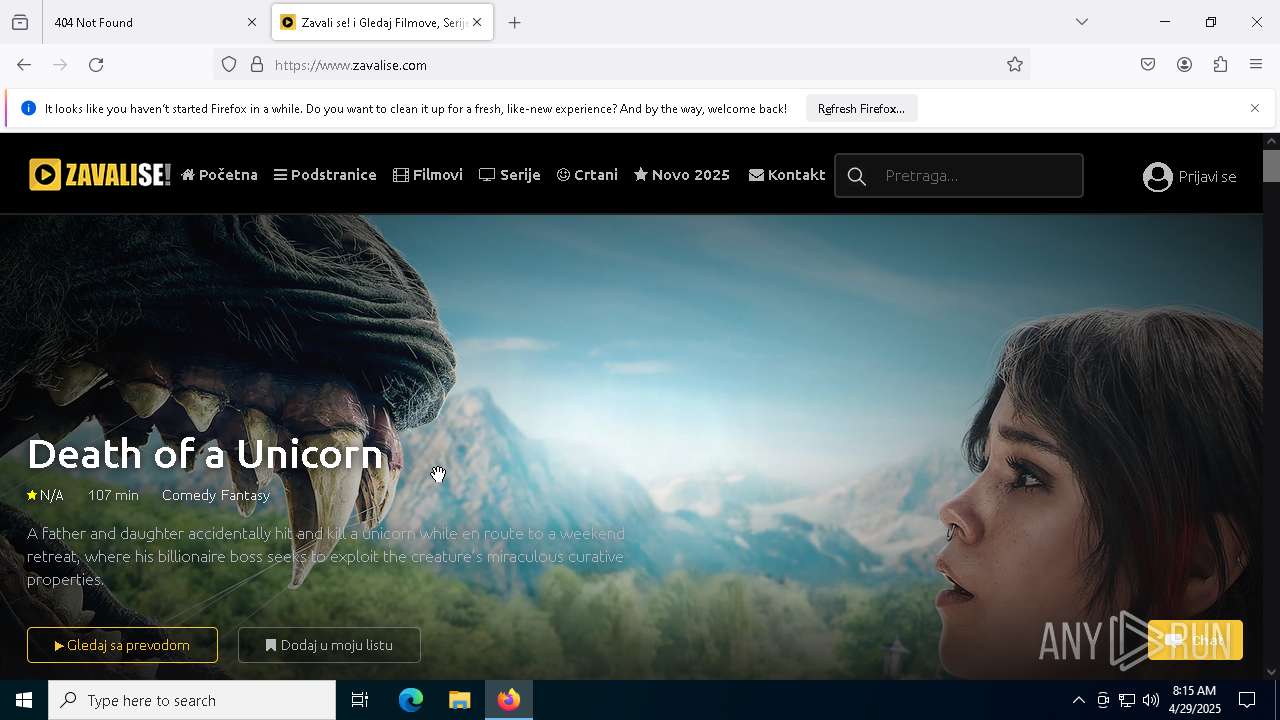Viewport: 1280px width, 720px height.
Task: Show hidden system tray icons
Action: [x=1078, y=700]
